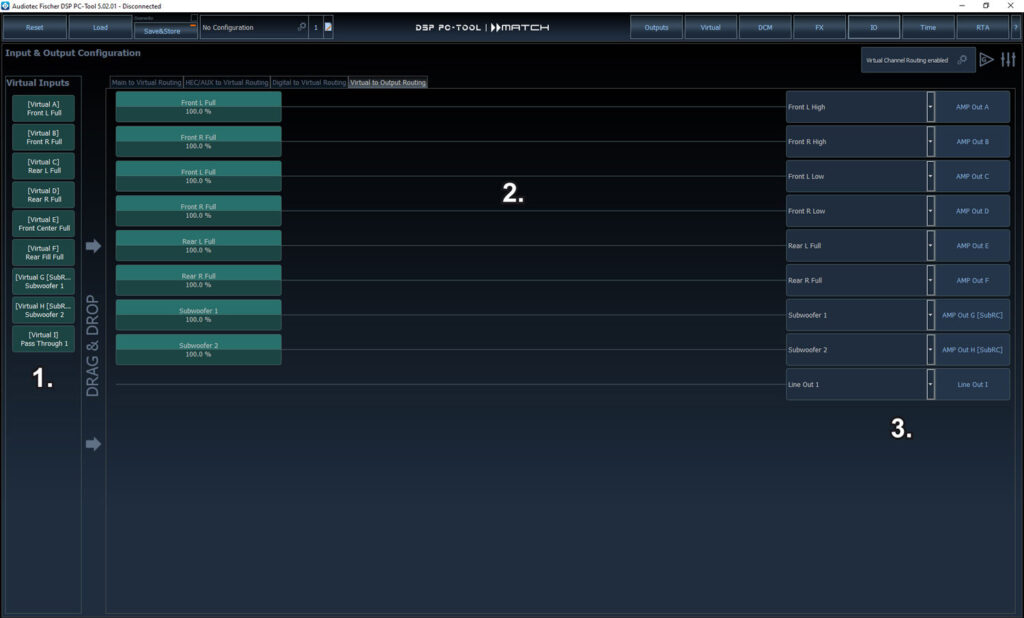Select Virtual F Rear Fill Full input
The width and height of the screenshot is (1024, 618).
coord(44,252)
